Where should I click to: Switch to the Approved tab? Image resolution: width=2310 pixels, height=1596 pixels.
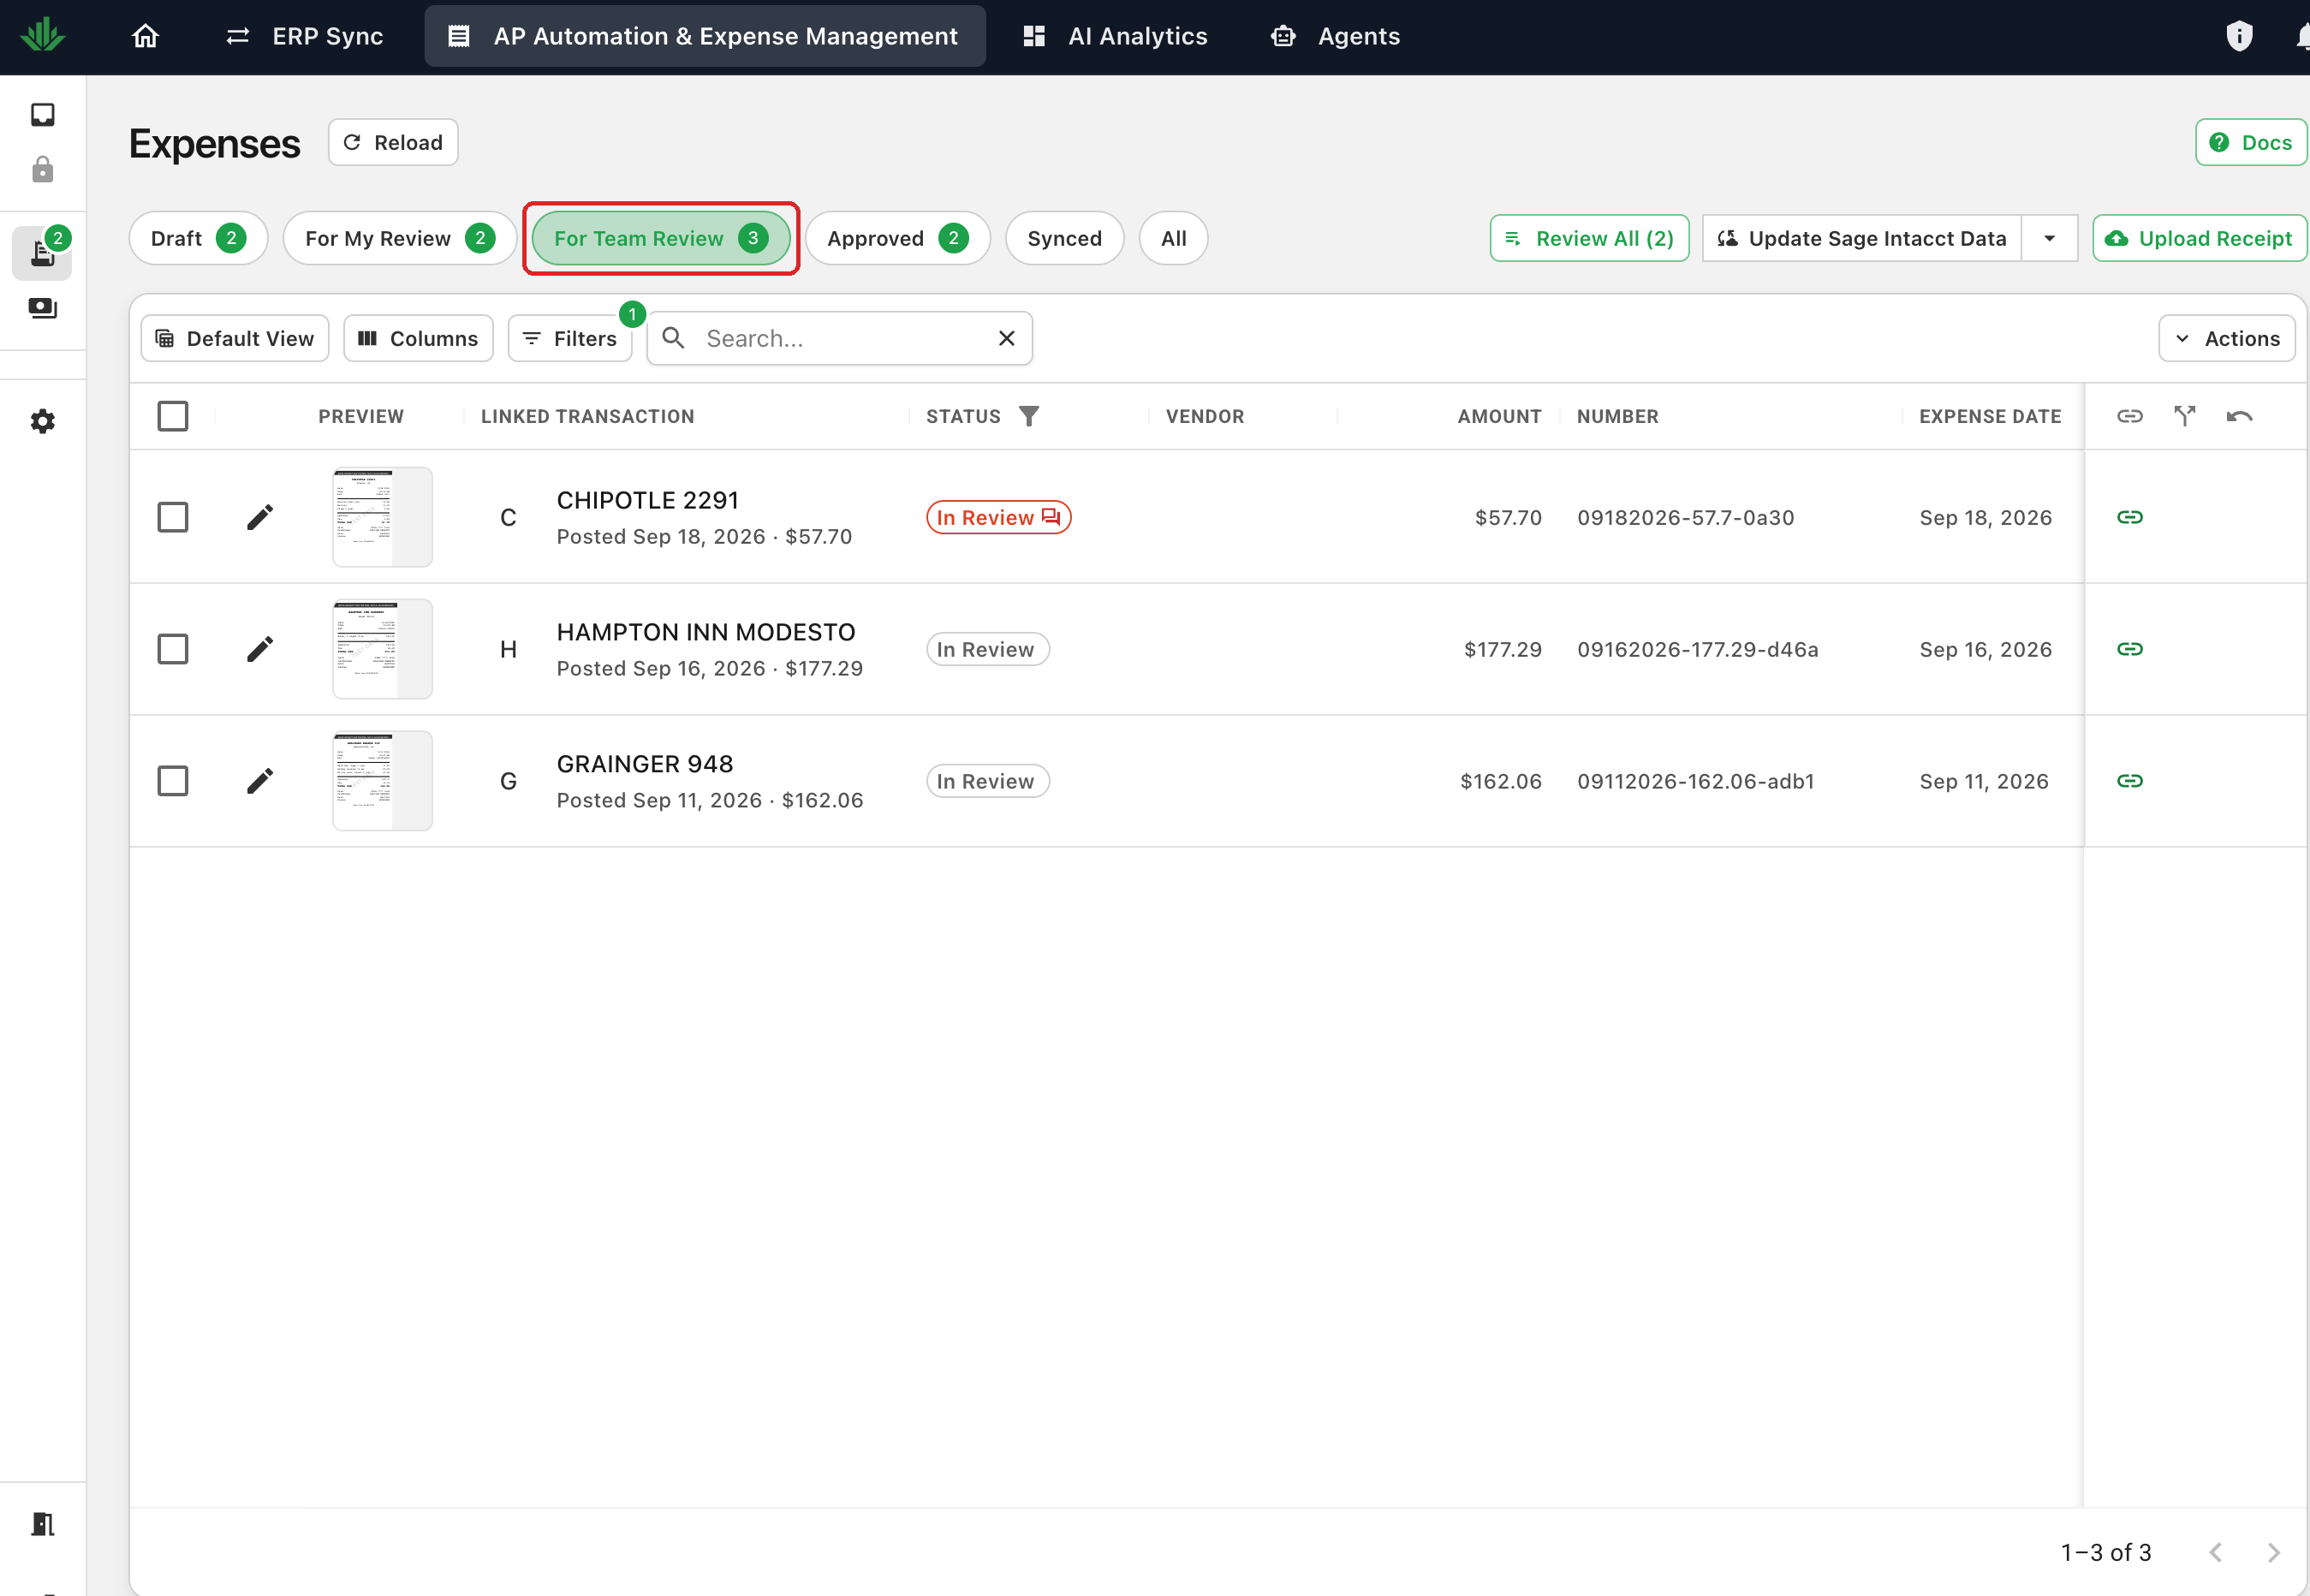(x=897, y=239)
